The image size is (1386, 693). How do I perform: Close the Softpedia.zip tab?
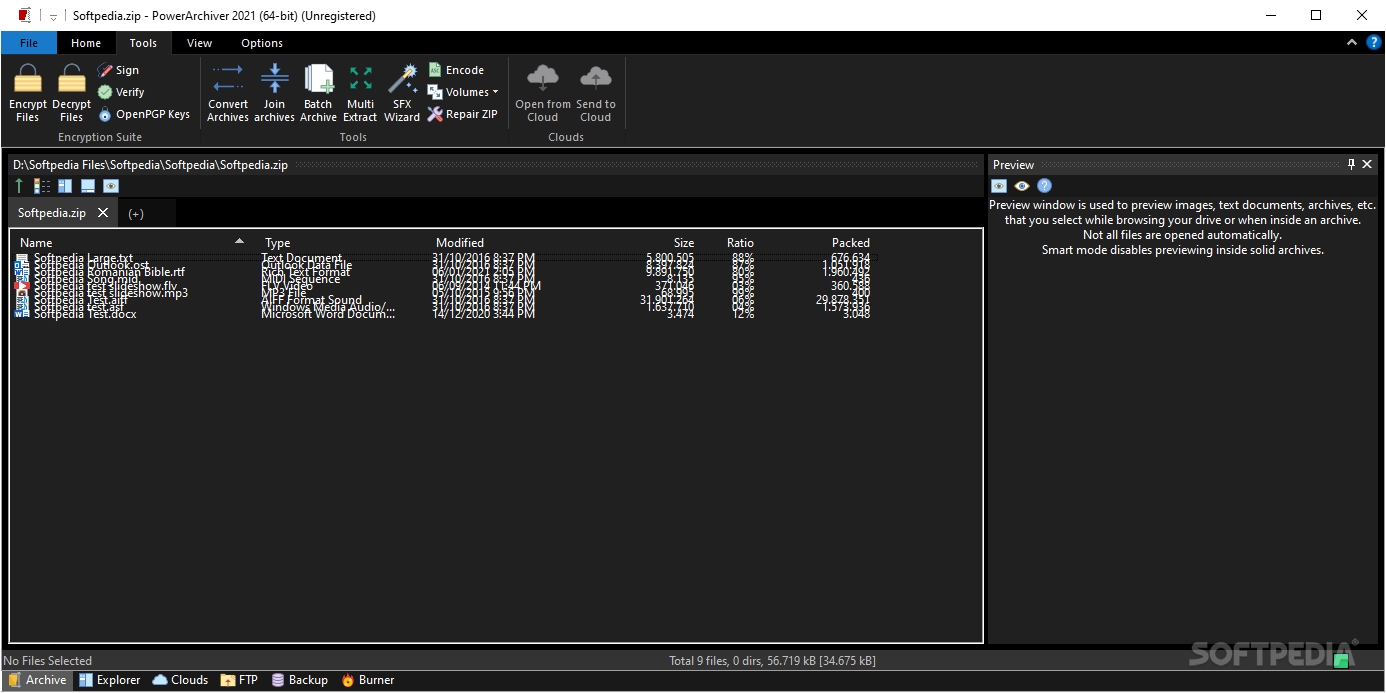point(103,213)
